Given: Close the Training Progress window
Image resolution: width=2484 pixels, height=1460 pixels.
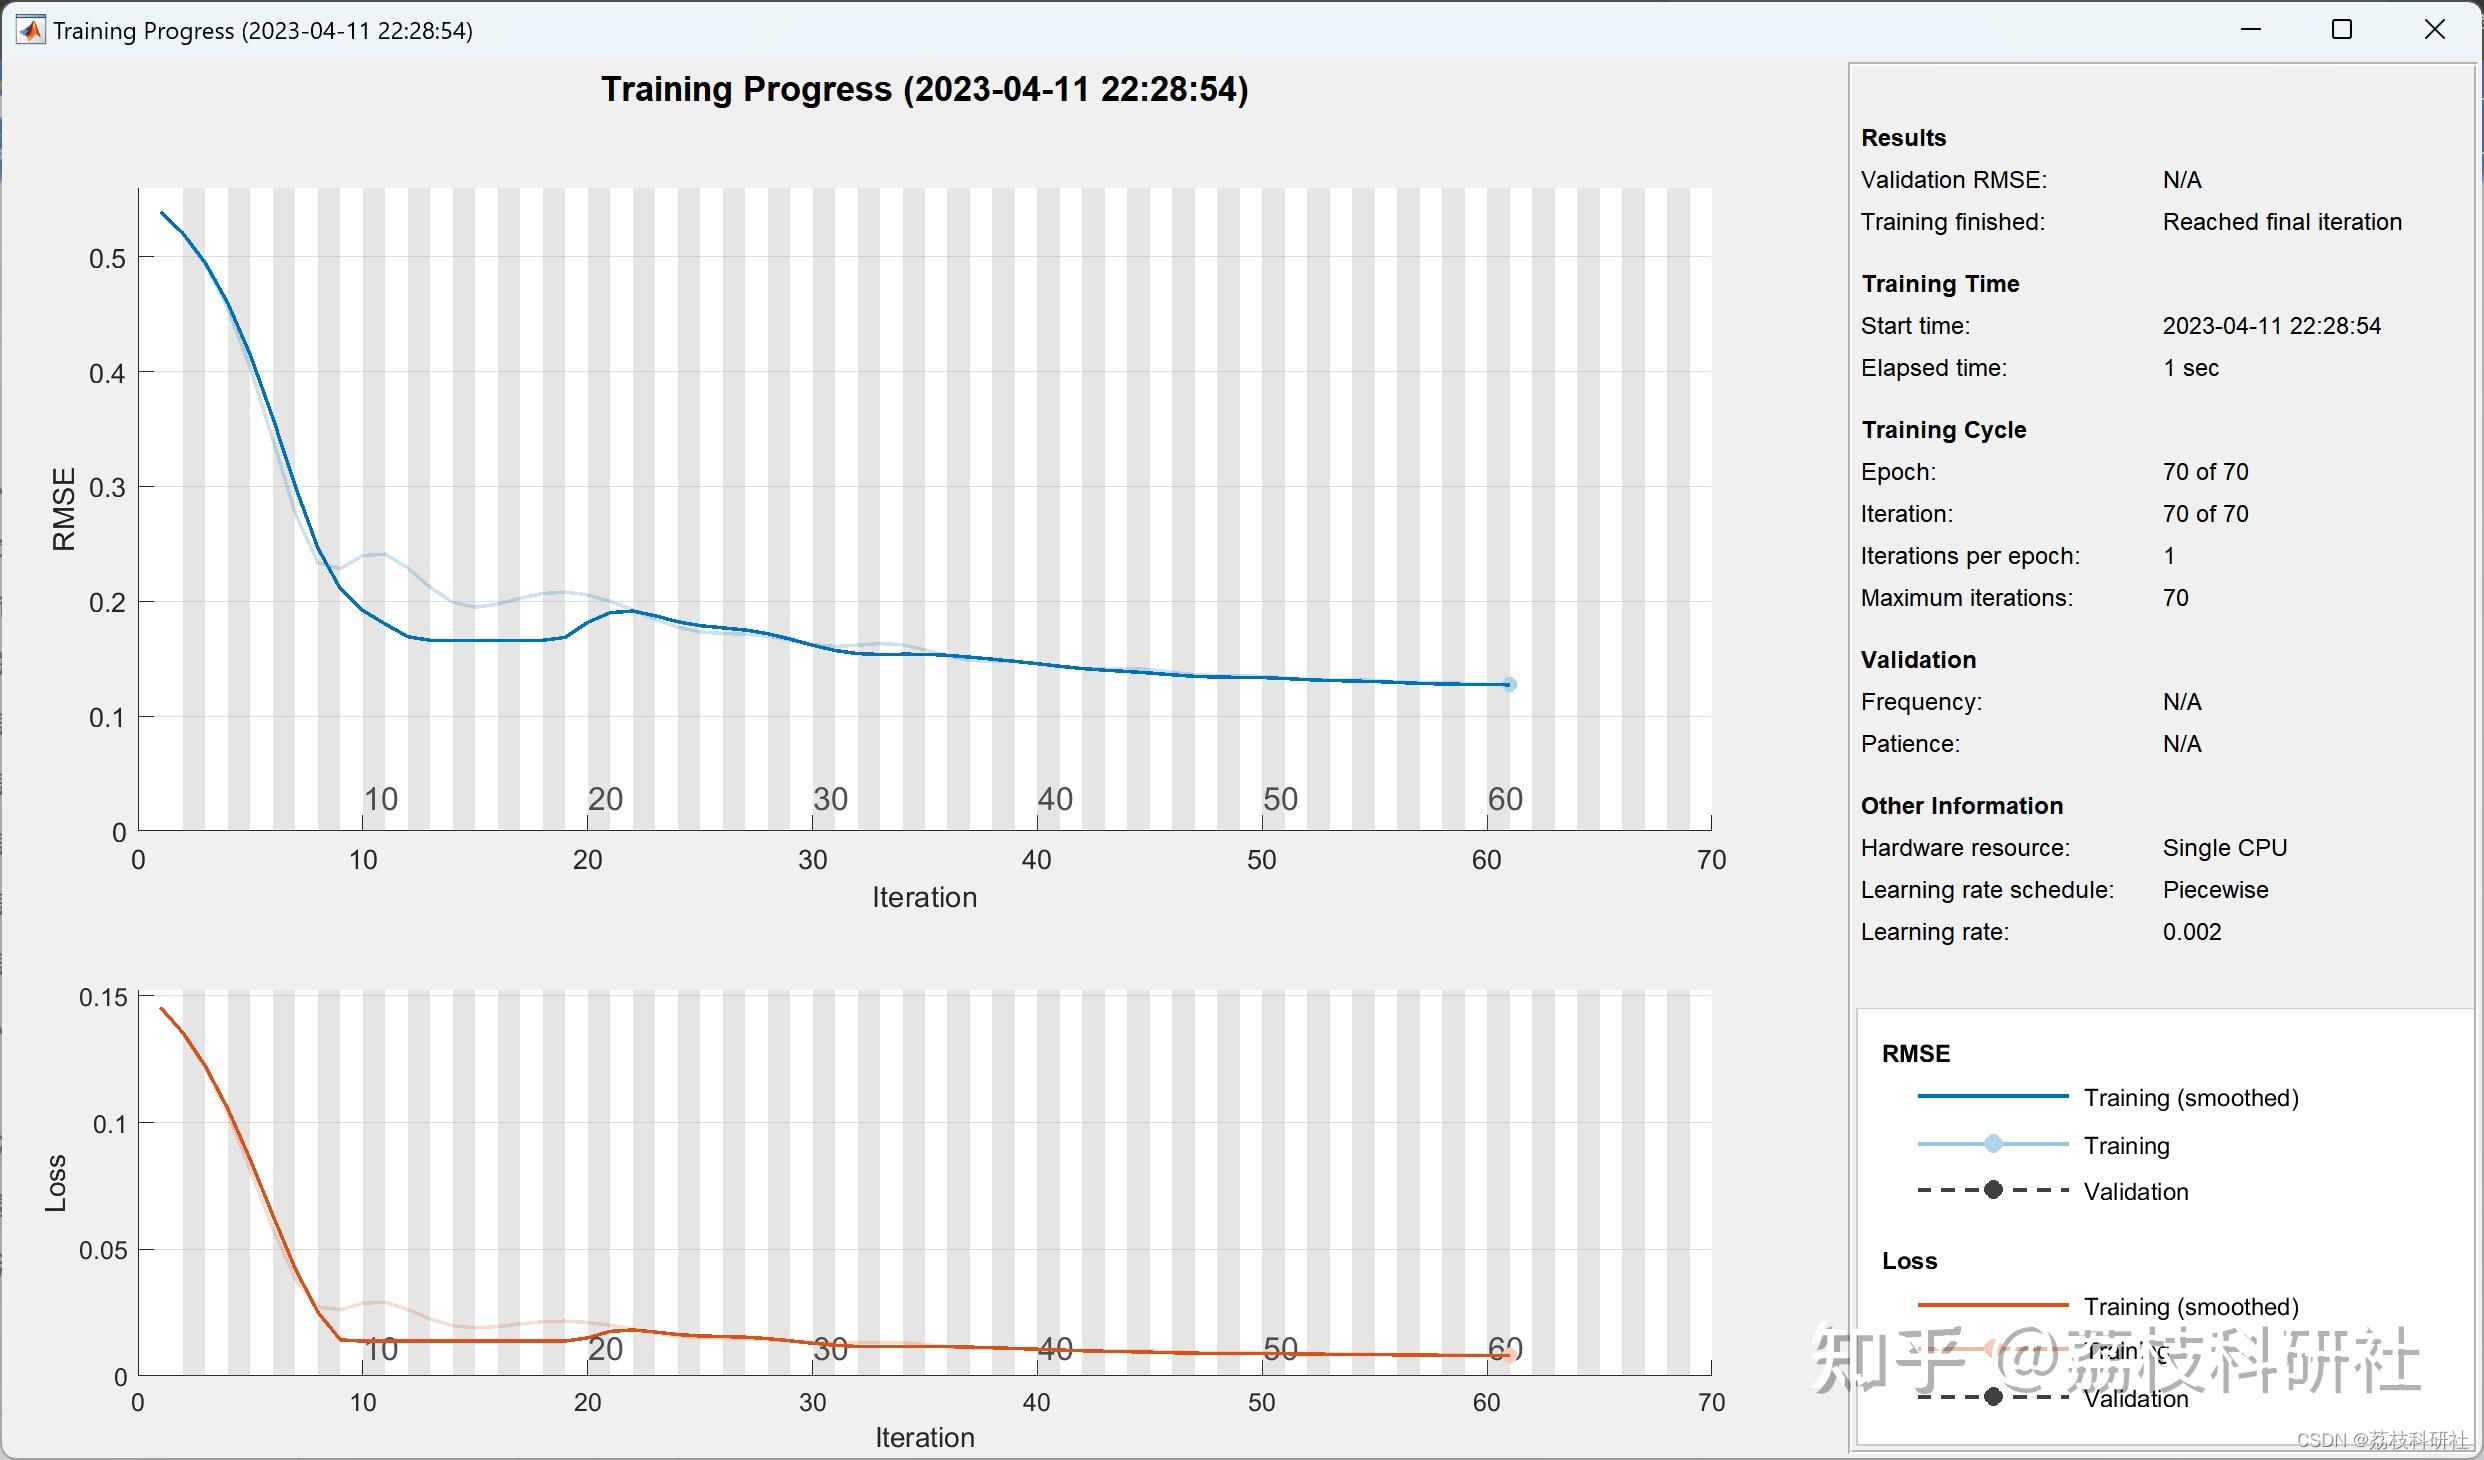Looking at the screenshot, I should [x=2435, y=30].
